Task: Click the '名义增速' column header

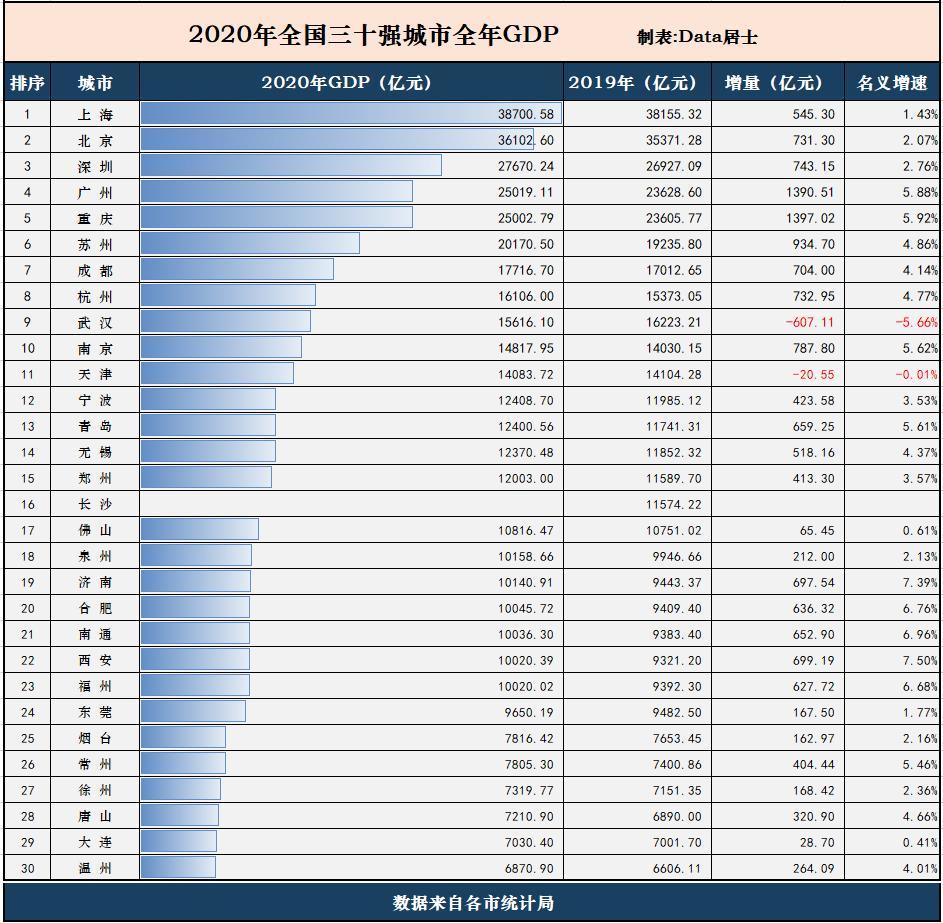Action: click(x=892, y=82)
